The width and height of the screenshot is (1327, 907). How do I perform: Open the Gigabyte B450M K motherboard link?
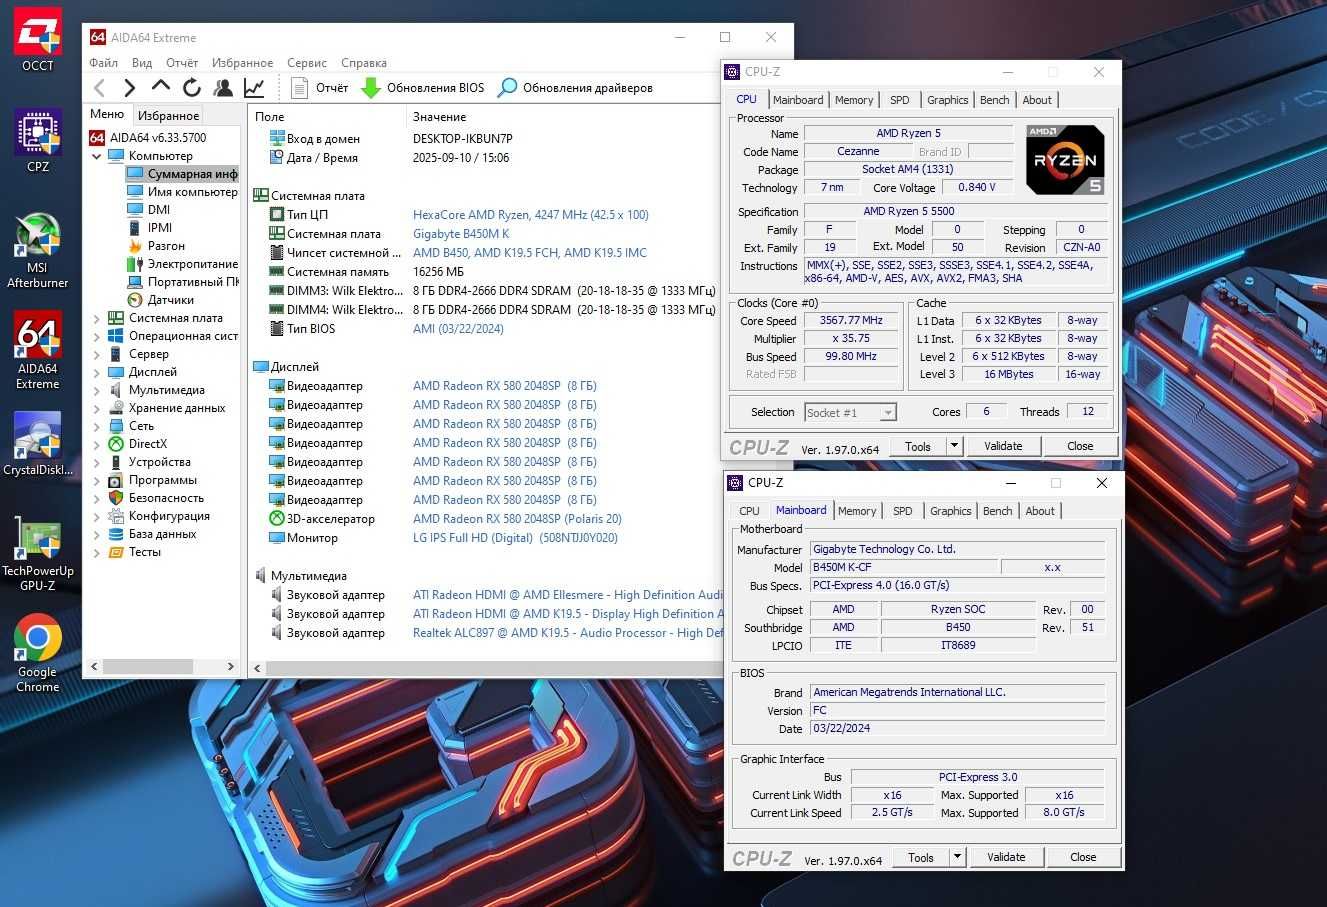461,234
